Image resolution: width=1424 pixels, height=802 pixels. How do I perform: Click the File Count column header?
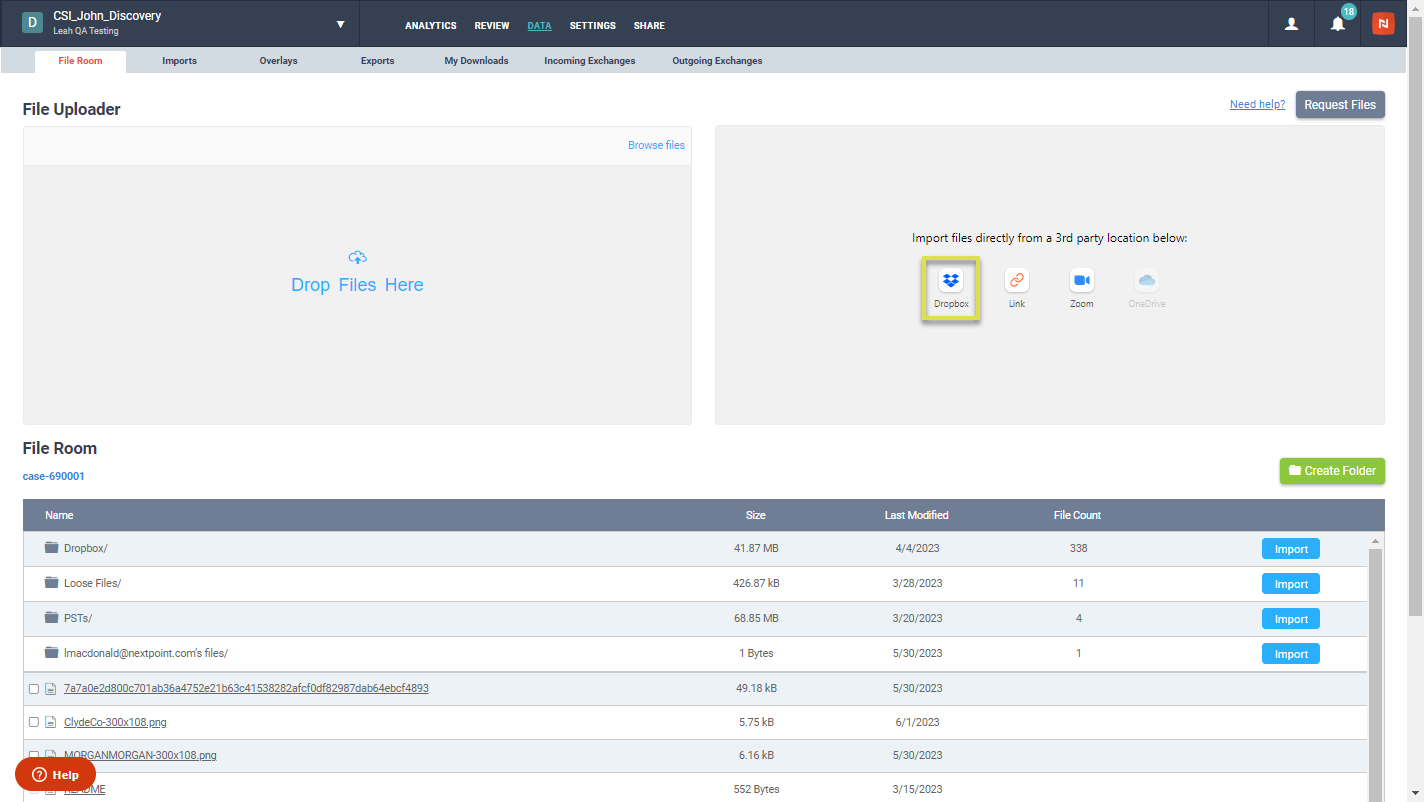click(1077, 515)
